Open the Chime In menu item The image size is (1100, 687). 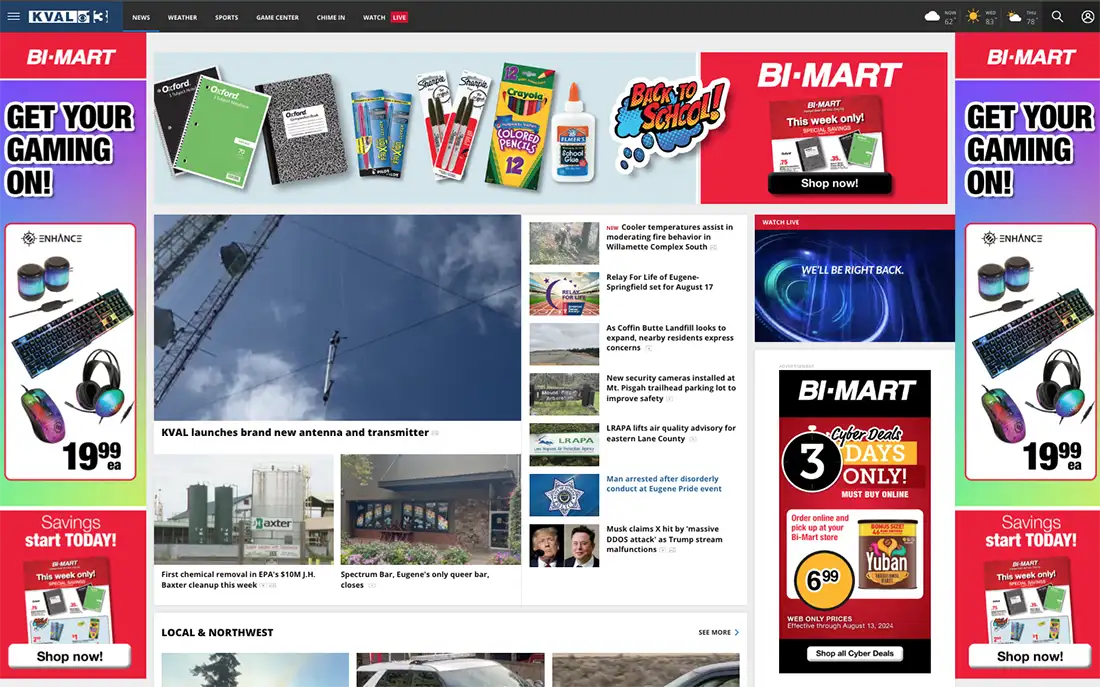click(330, 17)
